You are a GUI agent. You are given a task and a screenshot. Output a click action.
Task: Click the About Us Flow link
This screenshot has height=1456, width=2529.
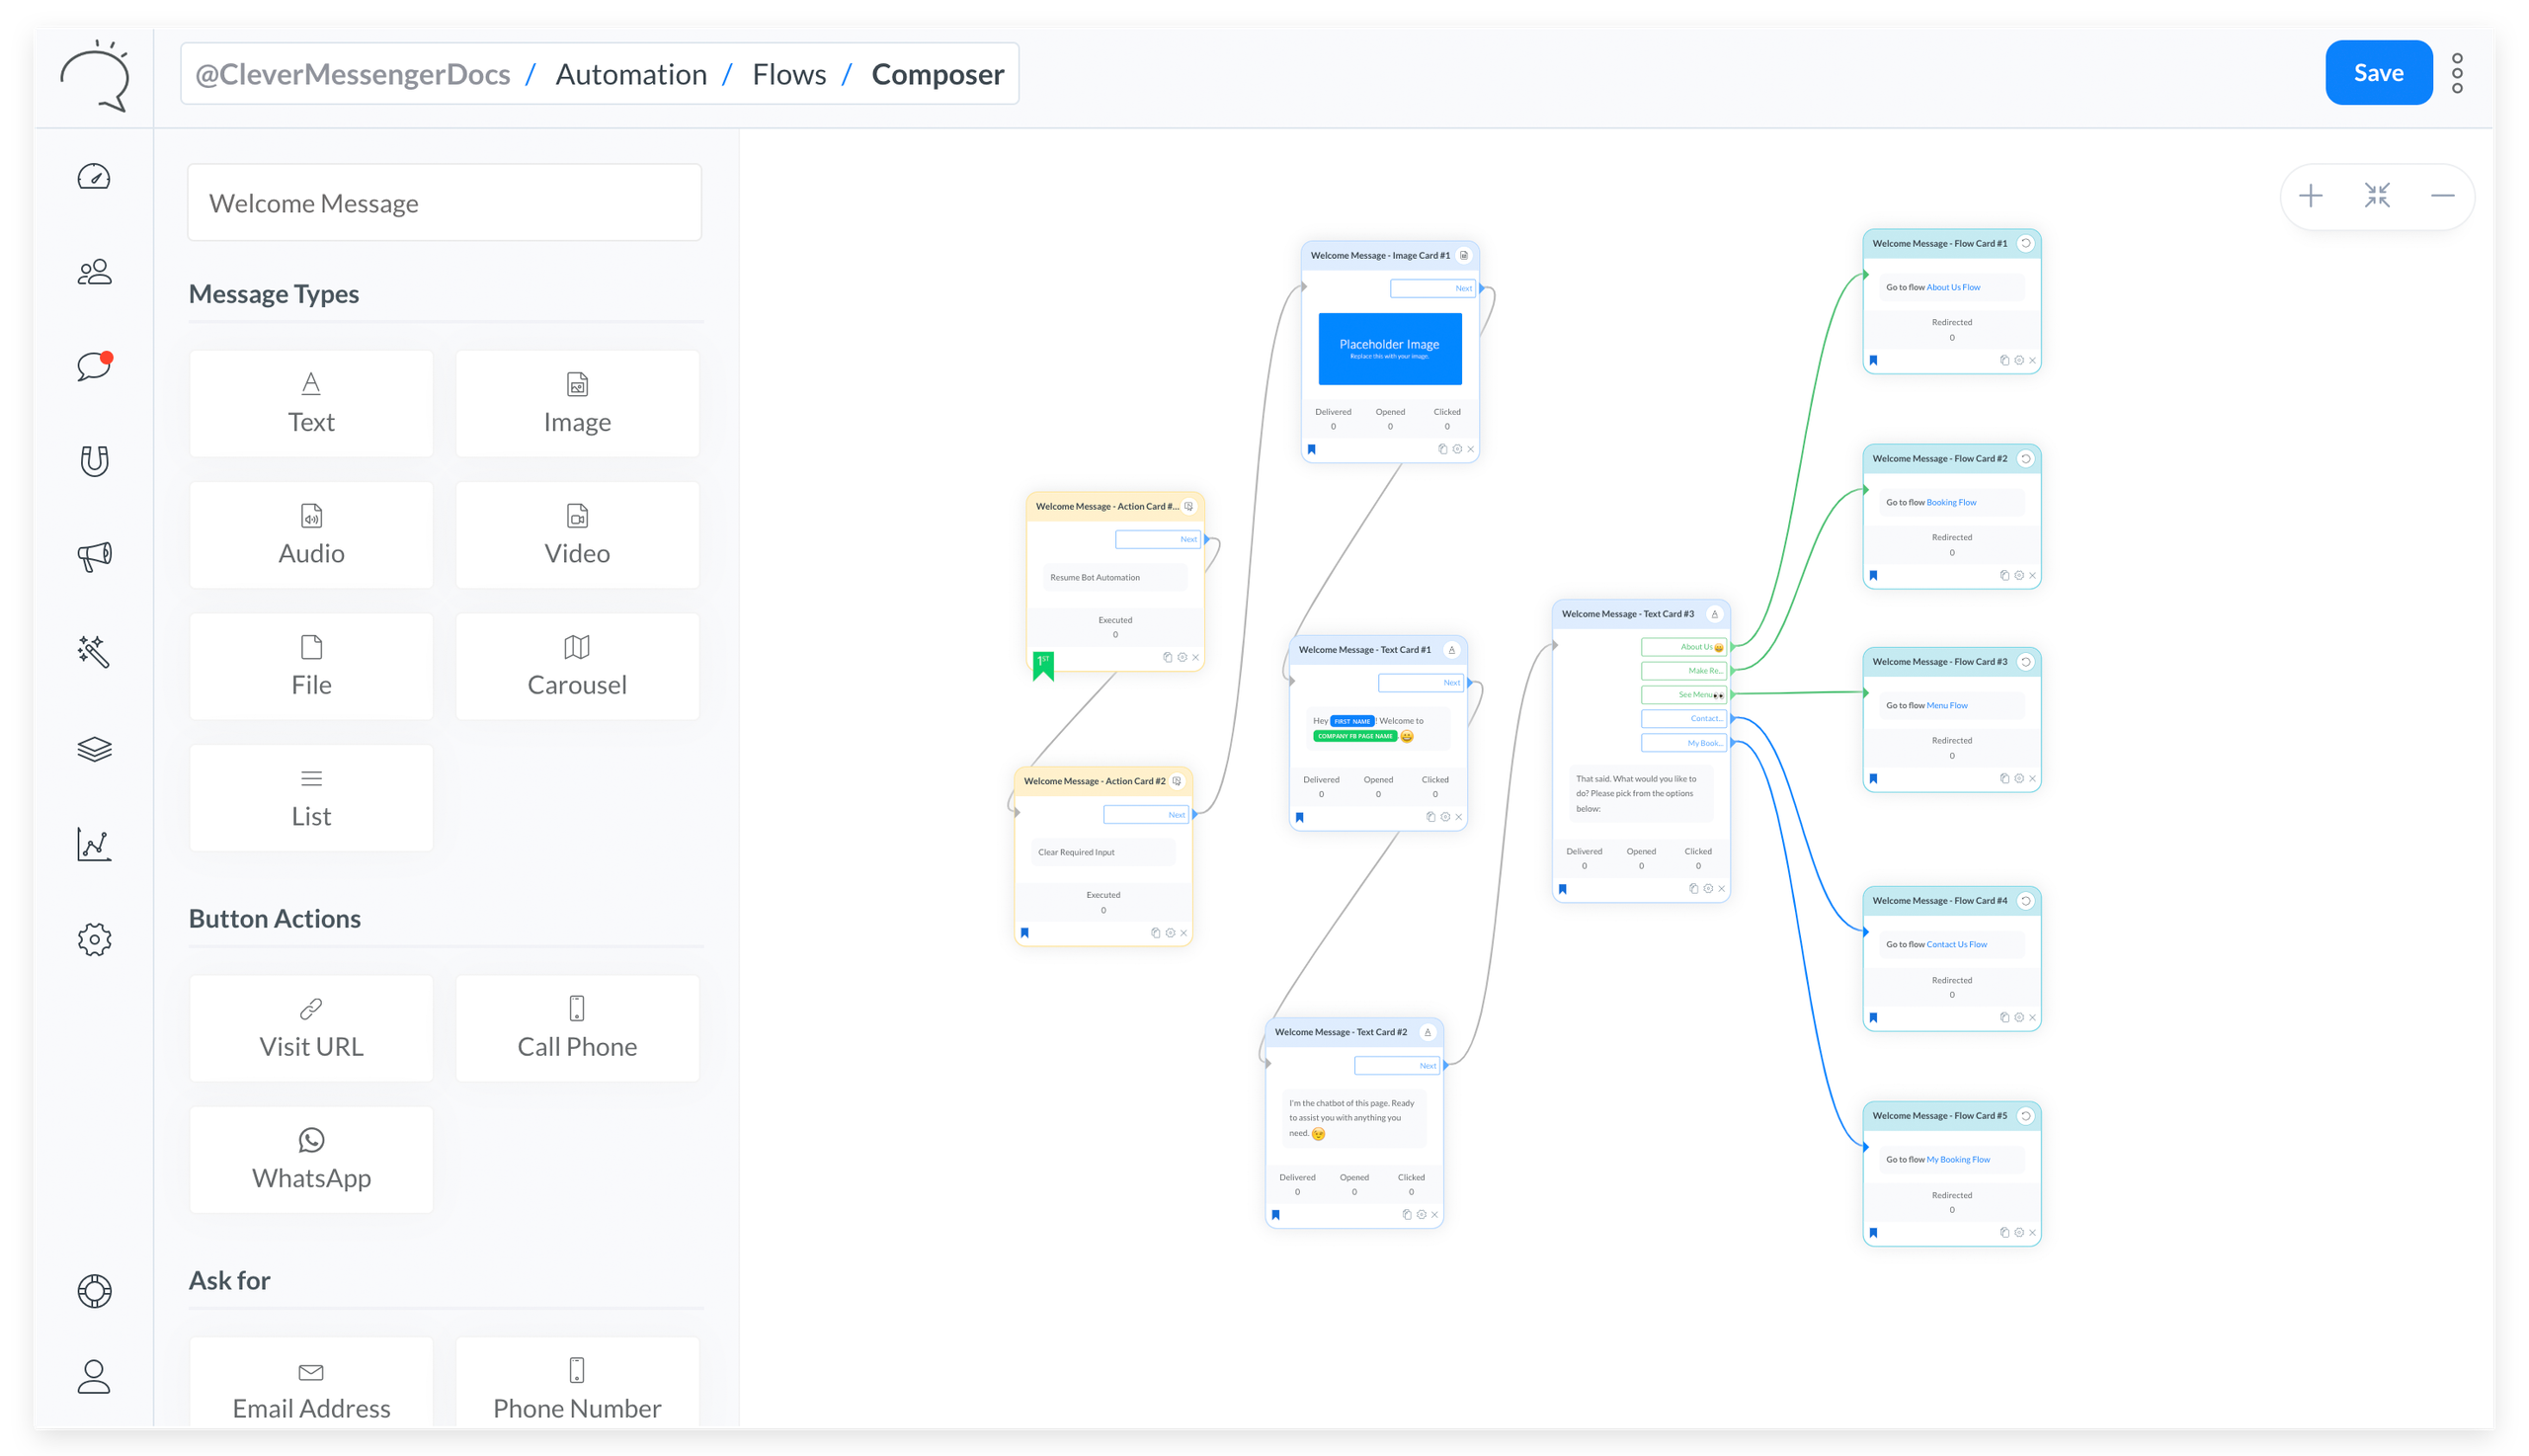1953,287
